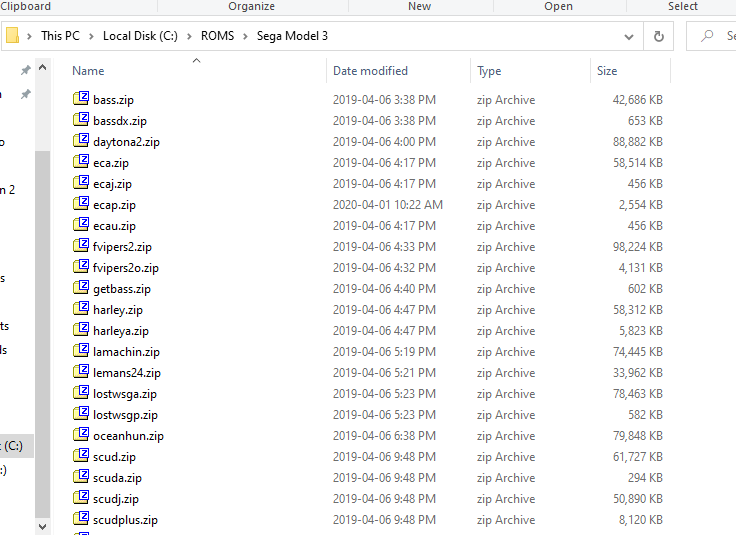Viewport: 736px width, 537px height.
Task: Click the harleya.zip file icon
Action: click(x=81, y=330)
